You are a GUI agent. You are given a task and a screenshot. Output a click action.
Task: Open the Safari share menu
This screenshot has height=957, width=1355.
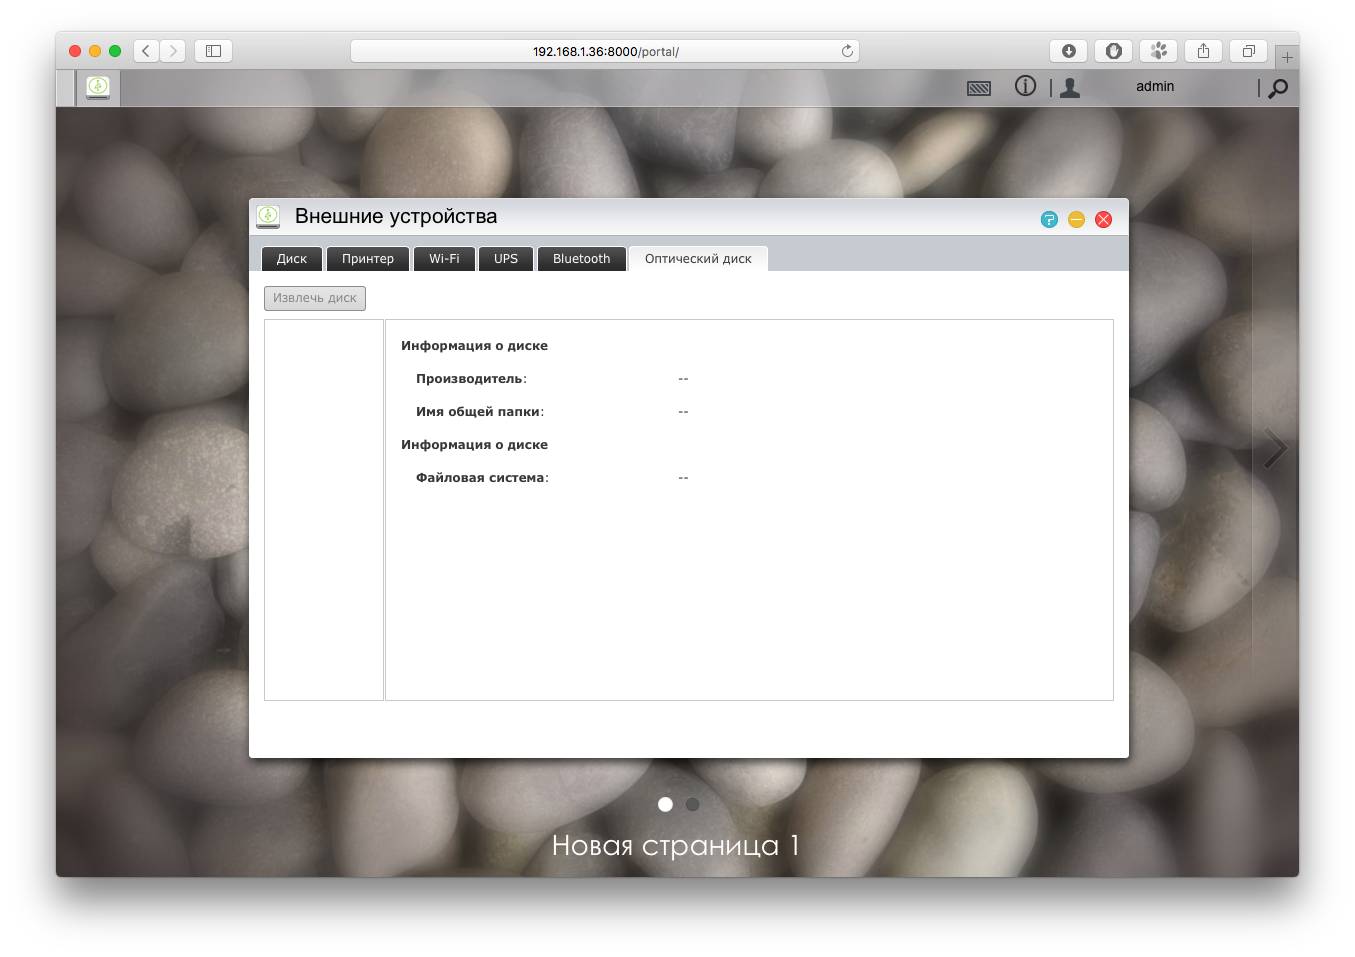[1203, 51]
